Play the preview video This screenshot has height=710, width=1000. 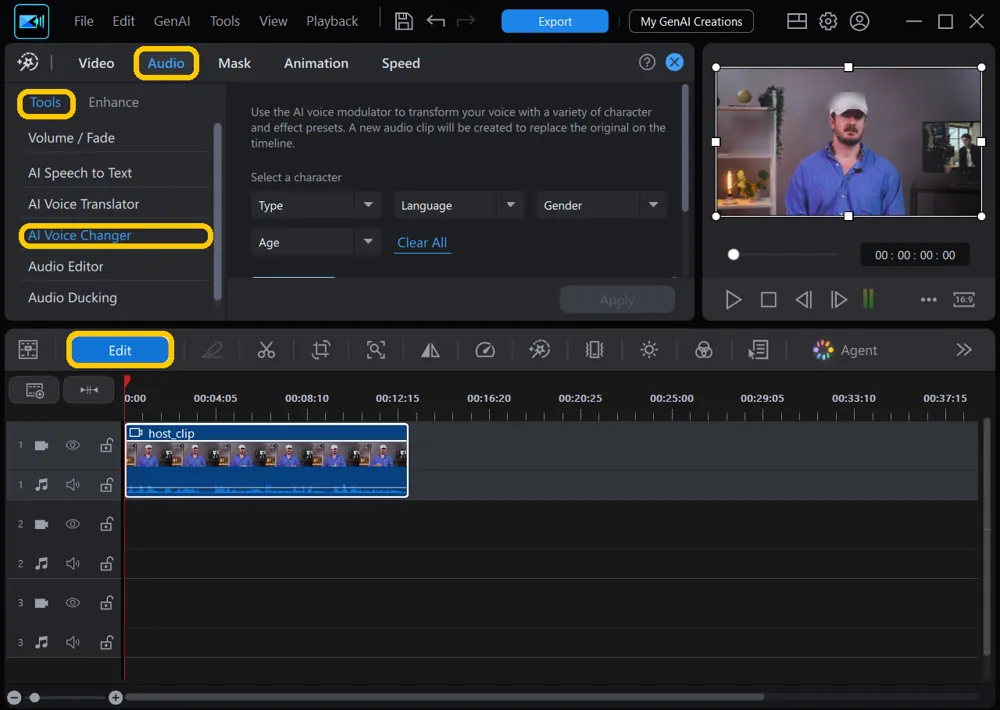733,299
